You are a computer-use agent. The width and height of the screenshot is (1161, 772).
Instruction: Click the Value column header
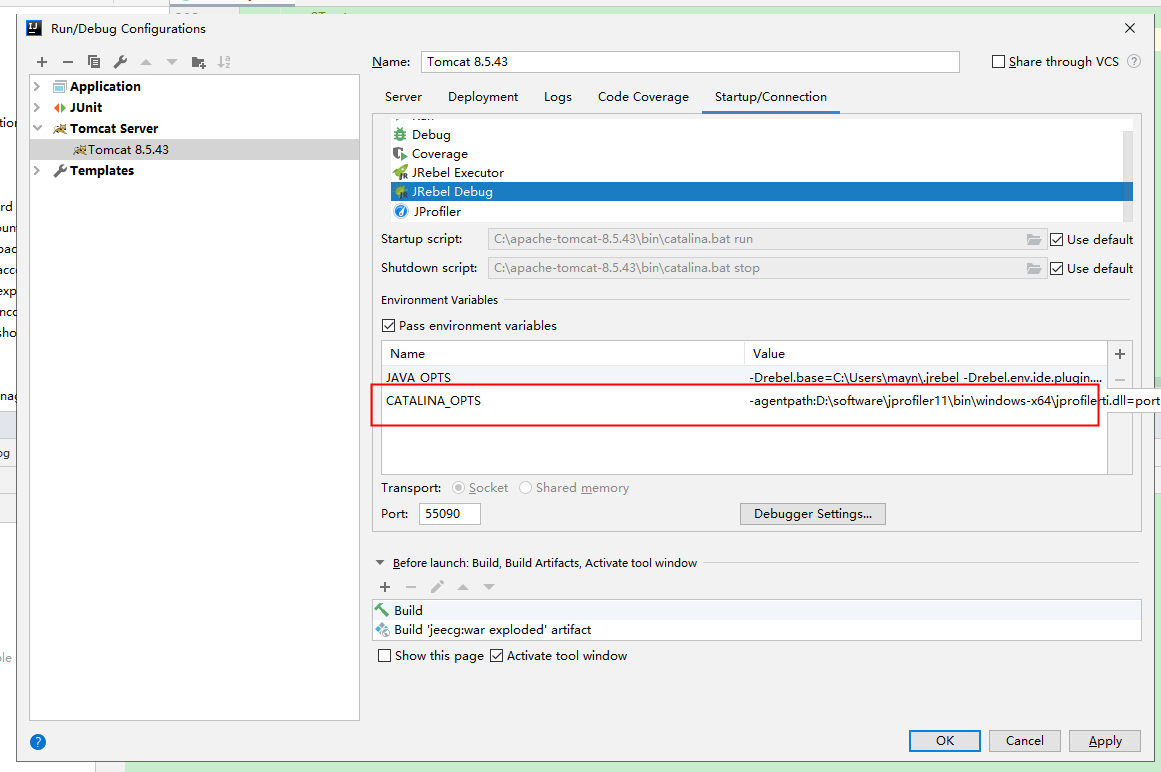tap(926, 354)
